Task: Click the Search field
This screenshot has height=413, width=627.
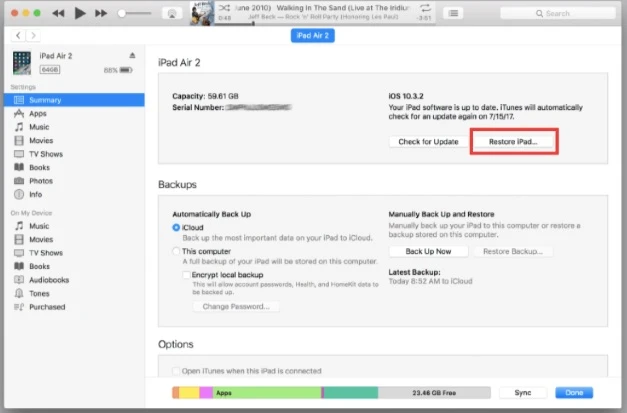Action: pos(558,14)
